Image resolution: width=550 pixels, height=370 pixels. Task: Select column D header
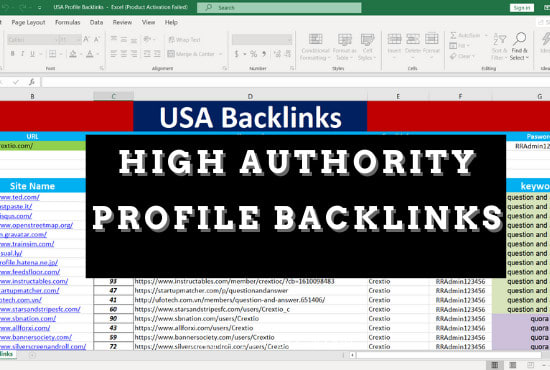pos(250,96)
